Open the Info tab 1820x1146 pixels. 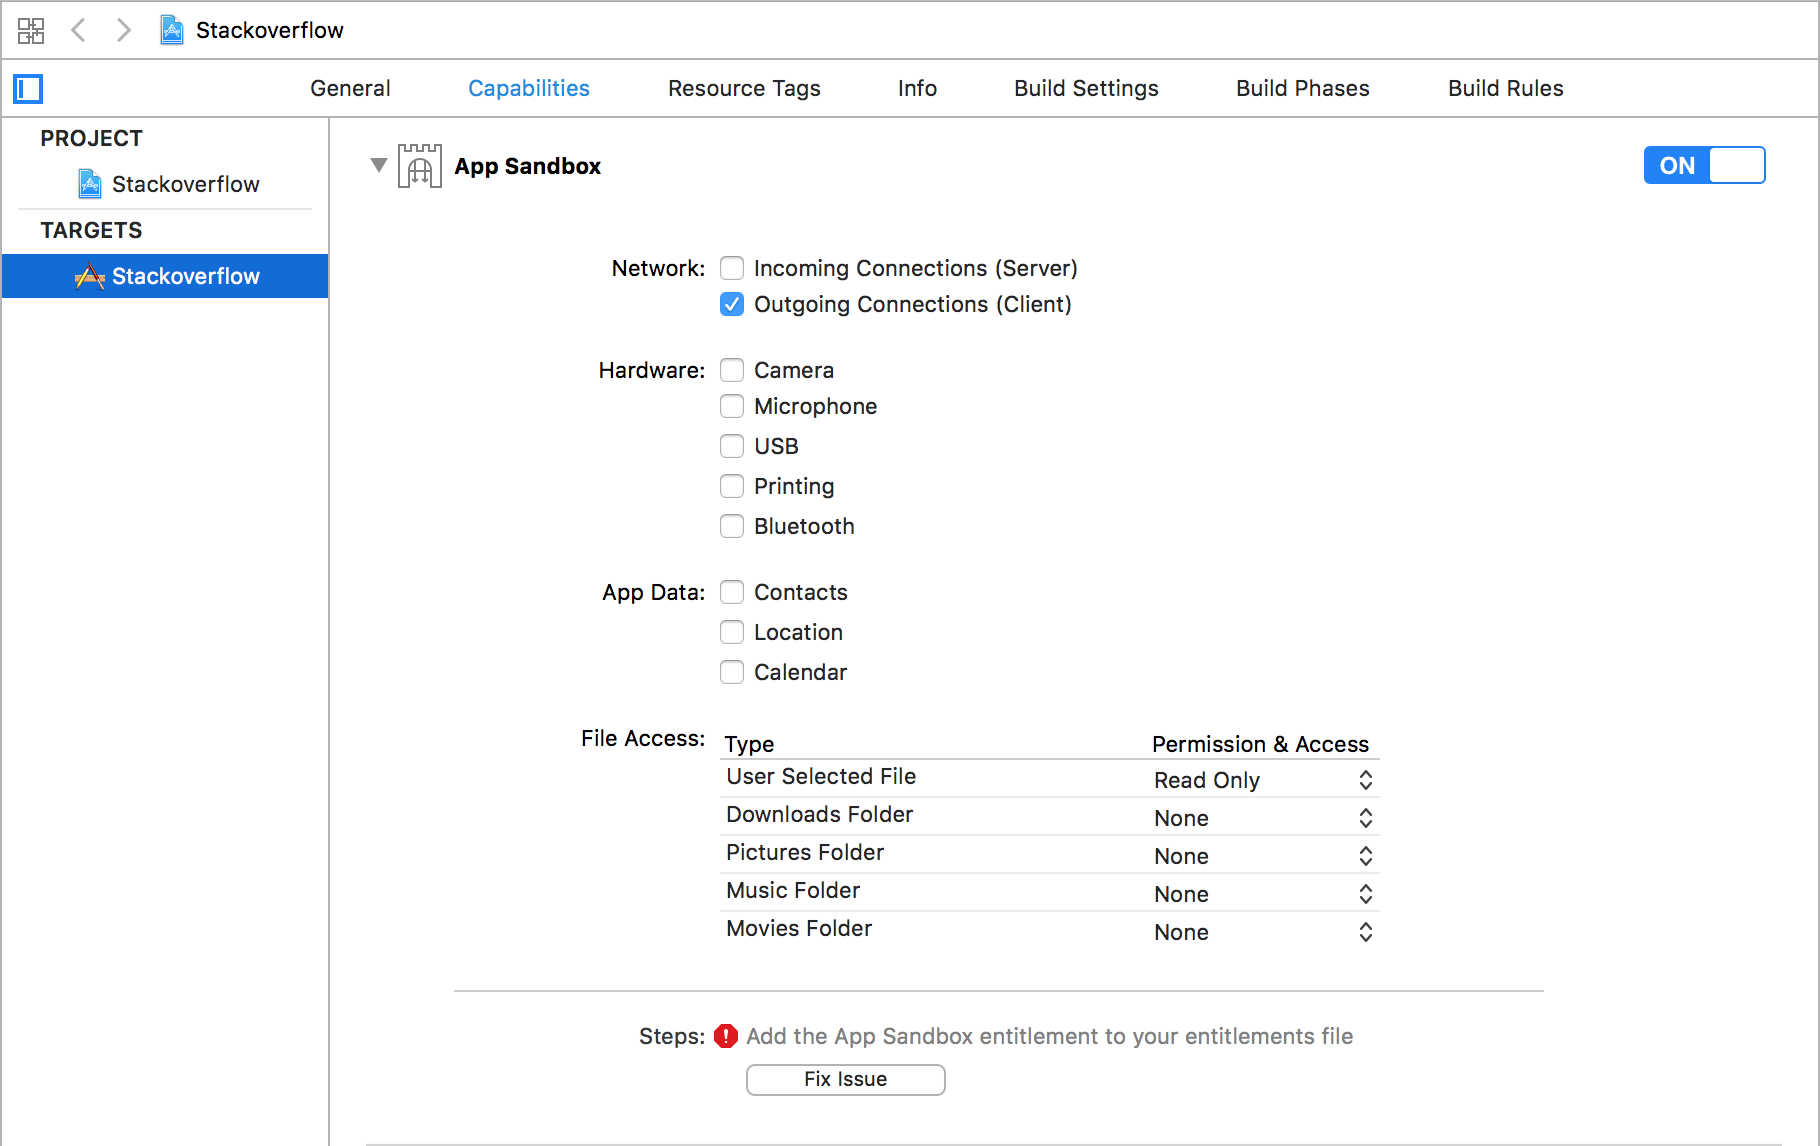917,88
